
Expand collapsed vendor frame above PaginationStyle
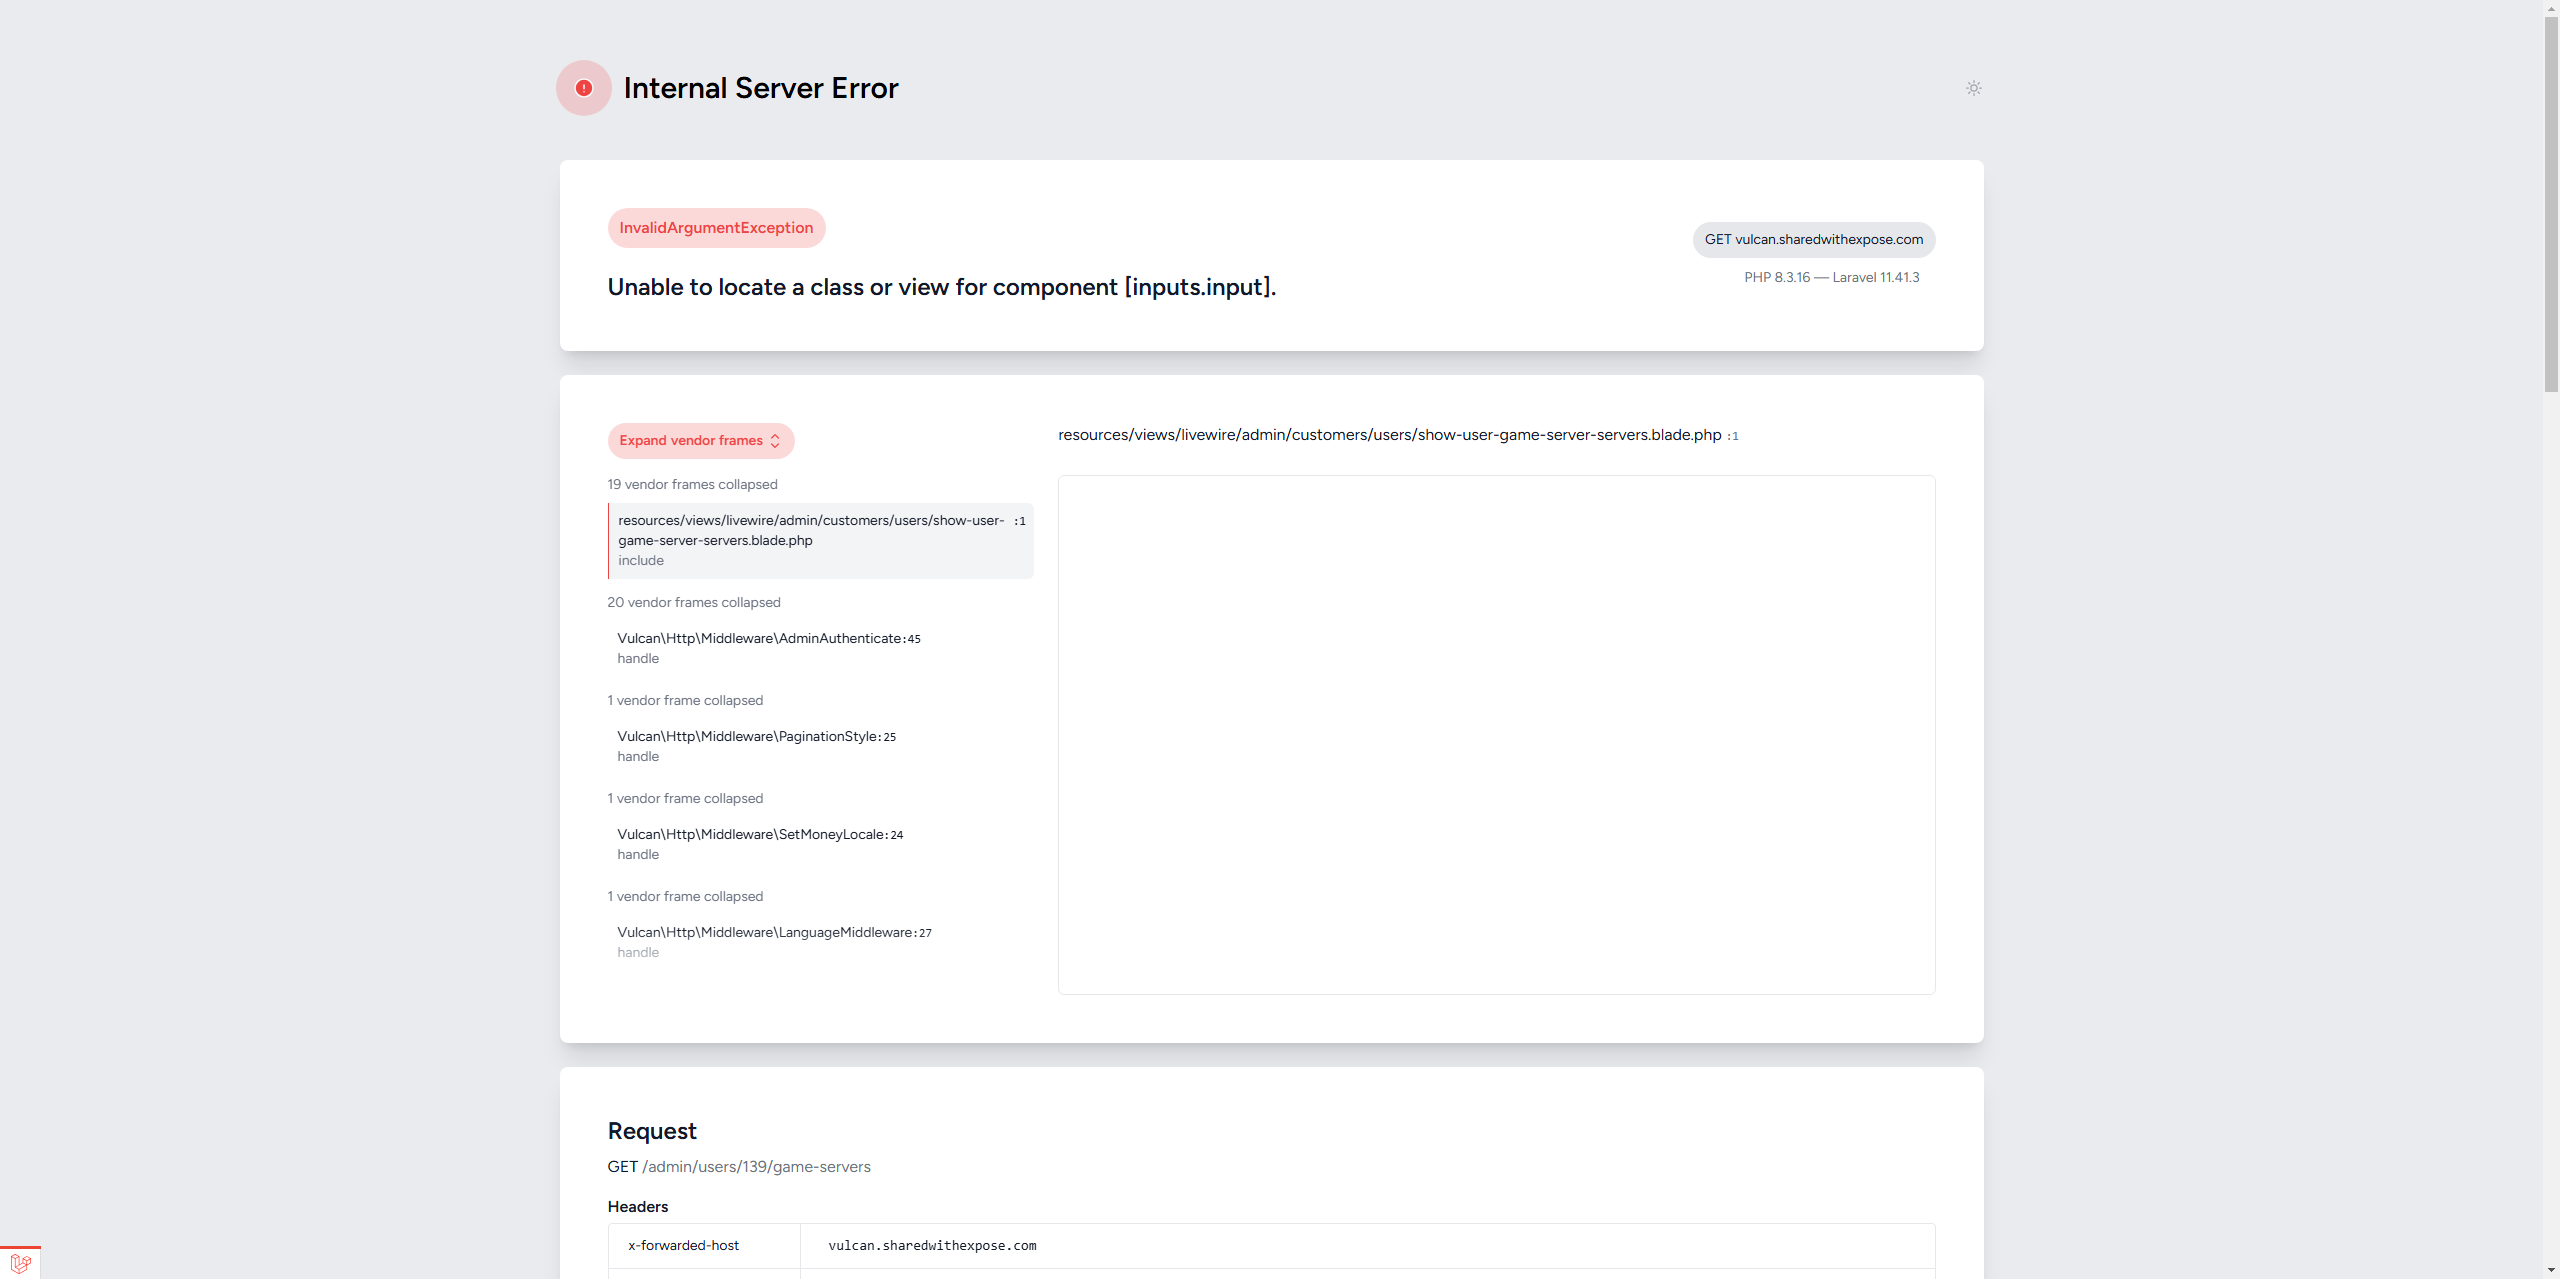click(685, 701)
